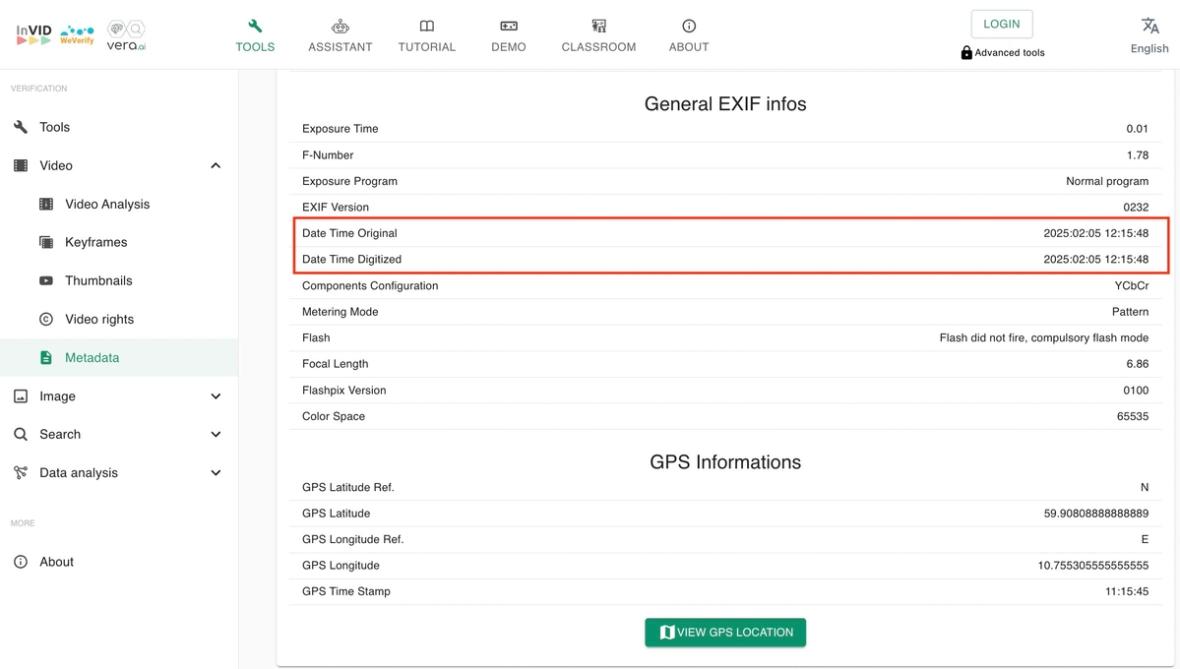This screenshot has height=669, width=1180.
Task: Click the About info icon in top navigation
Action: [689, 26]
